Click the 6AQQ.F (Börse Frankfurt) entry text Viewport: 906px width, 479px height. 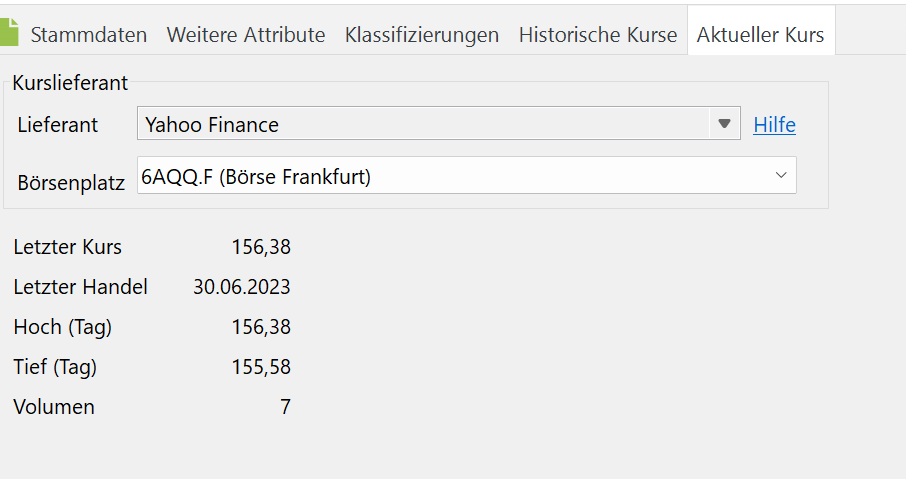(x=256, y=177)
